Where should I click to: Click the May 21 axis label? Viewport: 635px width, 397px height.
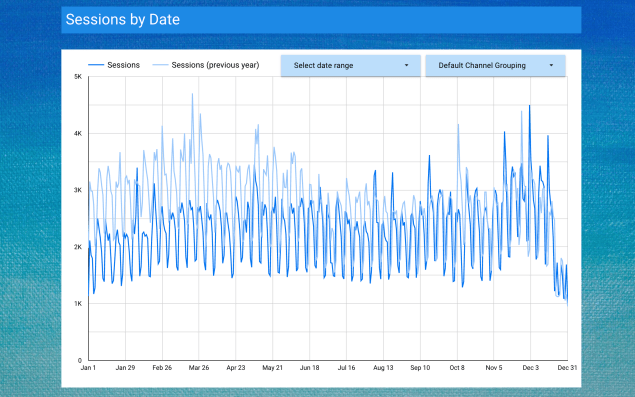[x=273, y=368]
